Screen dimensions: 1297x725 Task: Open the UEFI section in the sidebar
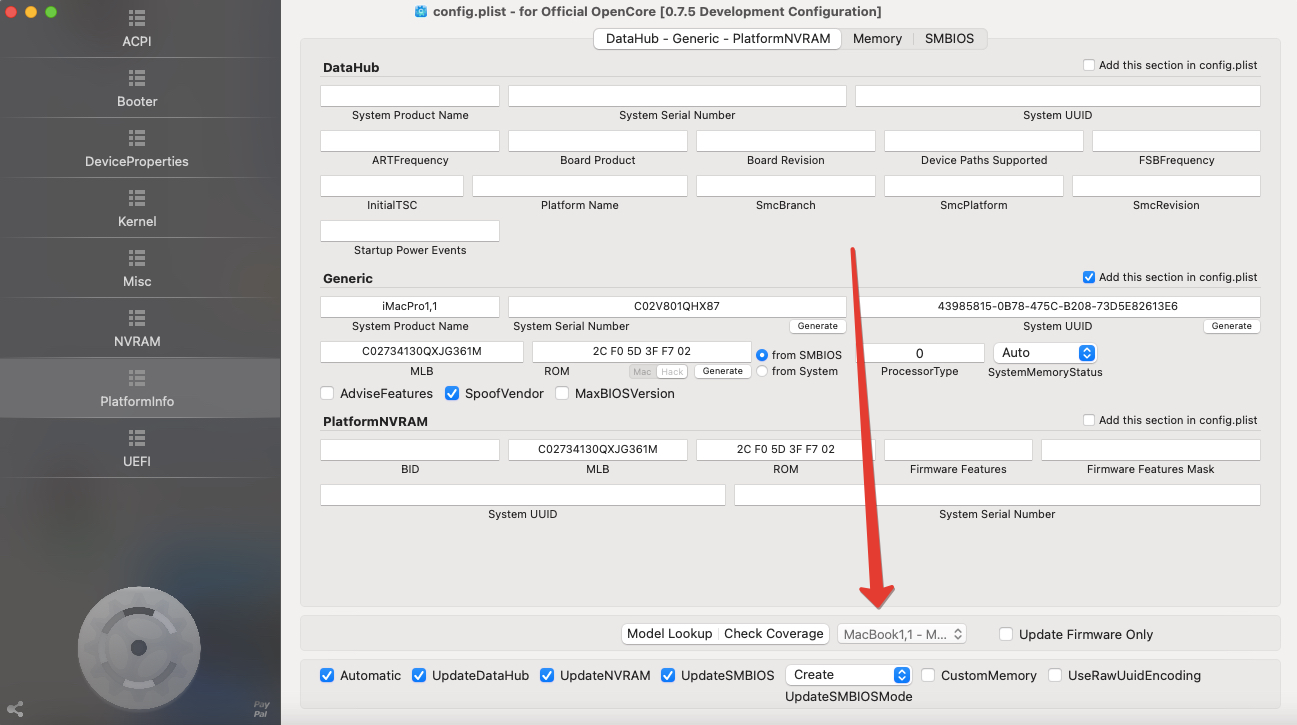click(137, 449)
